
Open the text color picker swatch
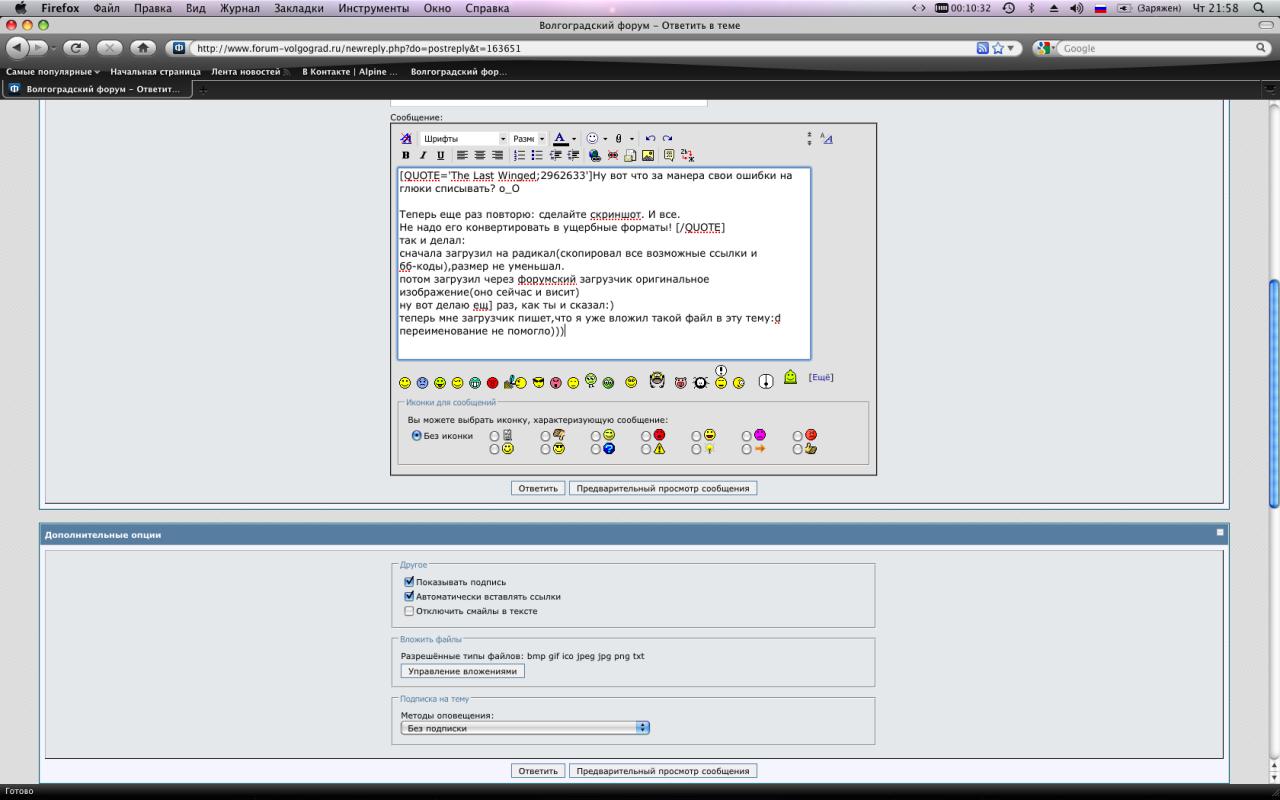pyautogui.click(x=560, y=138)
